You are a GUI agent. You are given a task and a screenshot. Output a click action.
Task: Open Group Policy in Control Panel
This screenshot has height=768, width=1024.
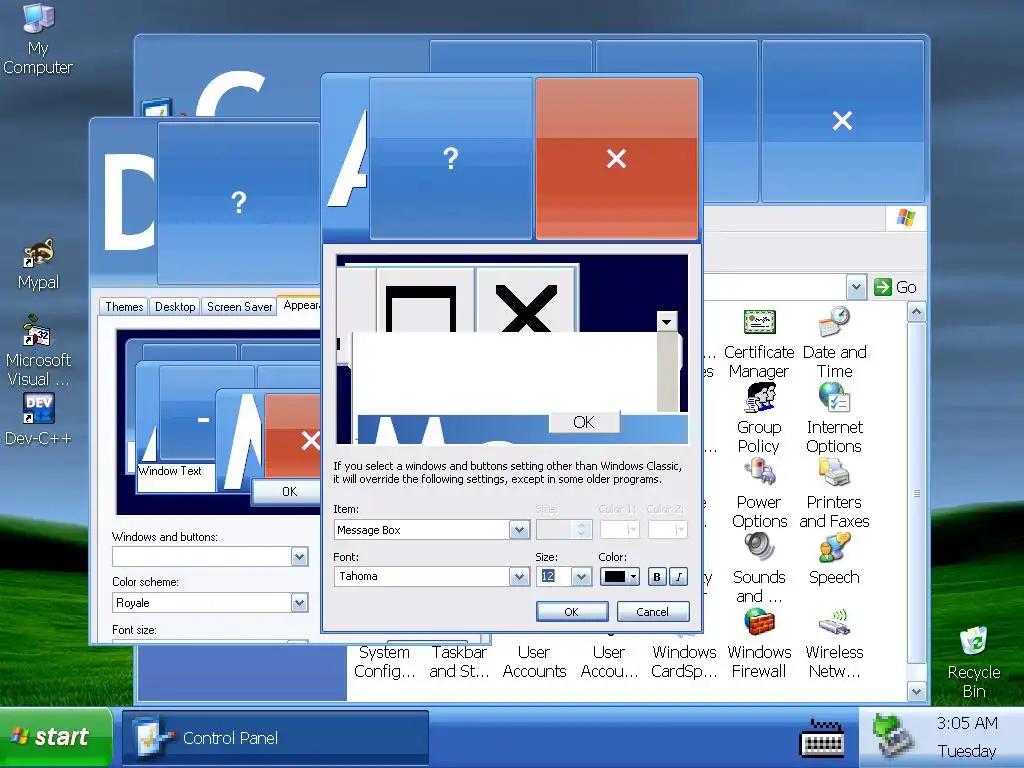click(x=759, y=419)
